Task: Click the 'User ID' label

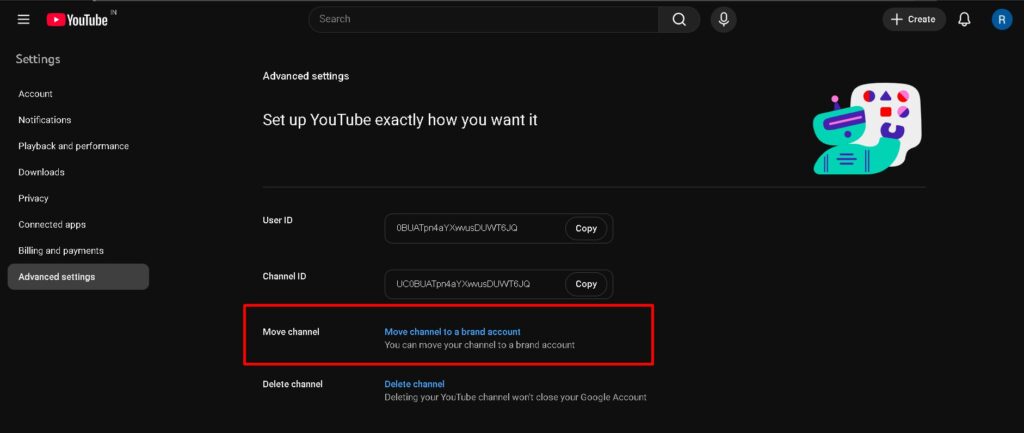Action: [x=278, y=220]
